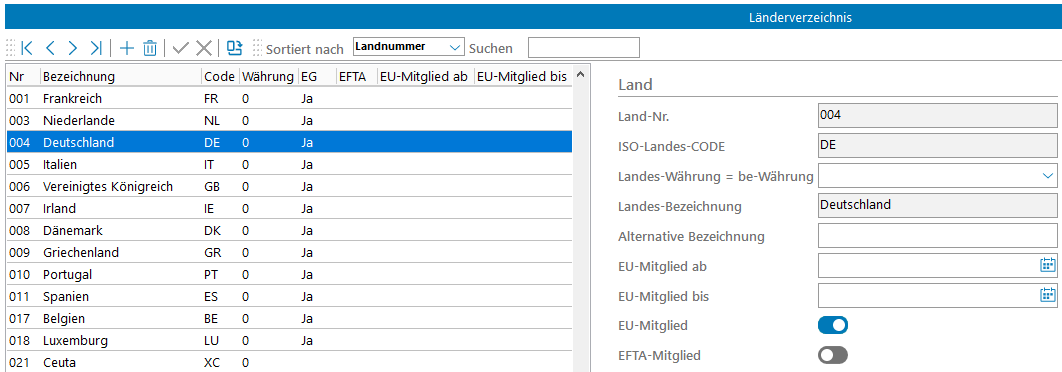Confirm changes with the checkmark icon

coord(181,48)
